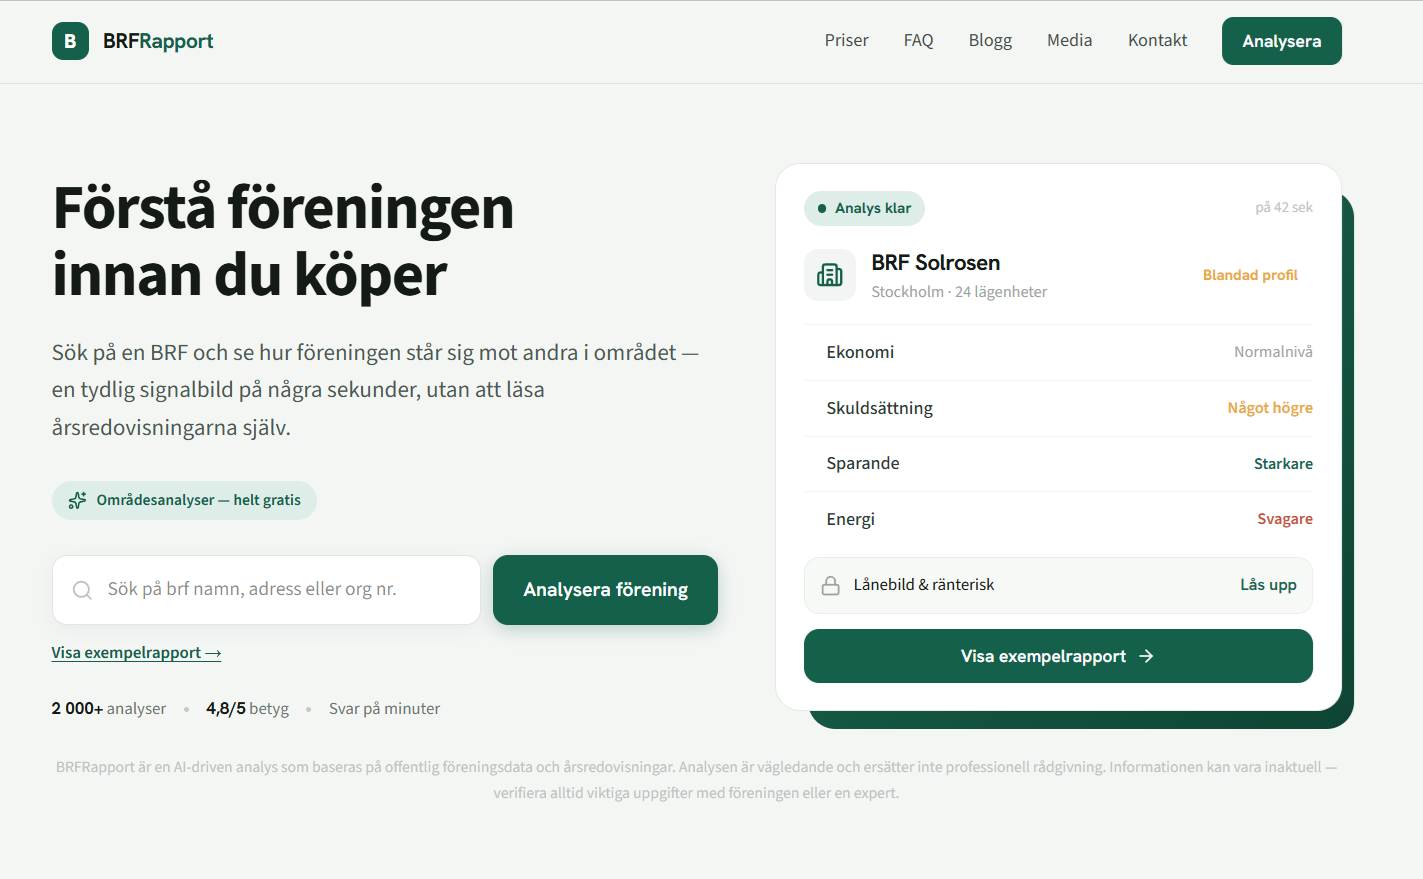Click the arrow icon on Visa exempelrapport button
Image resolution: width=1423 pixels, height=879 pixels.
(1146, 656)
